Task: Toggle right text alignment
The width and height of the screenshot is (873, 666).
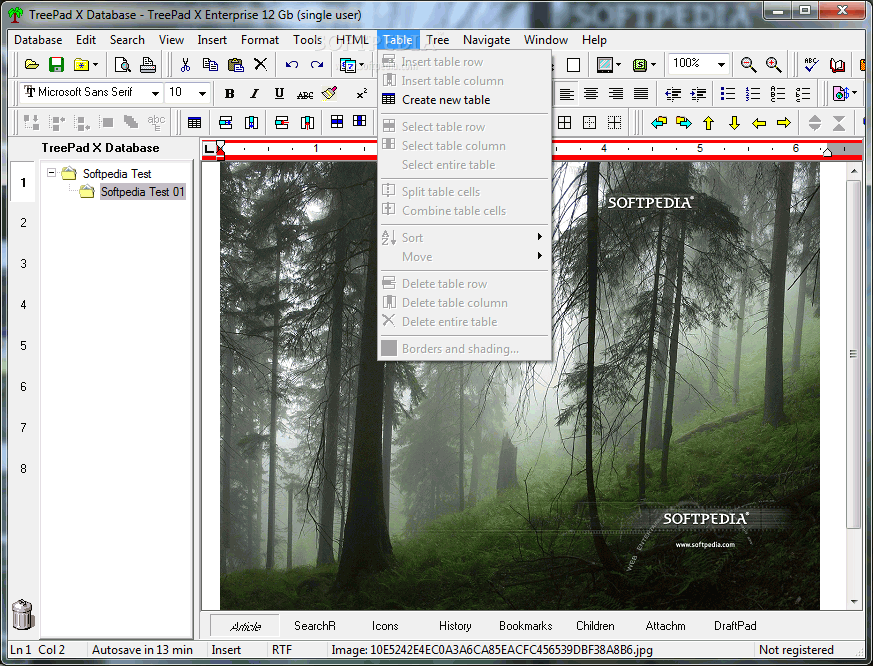Action: tap(616, 94)
